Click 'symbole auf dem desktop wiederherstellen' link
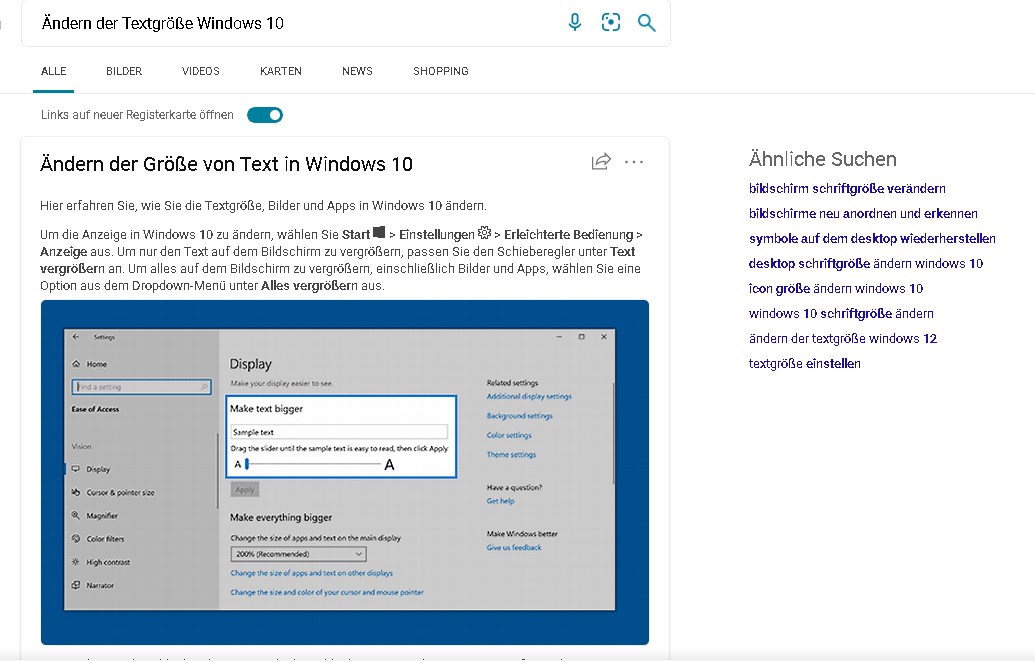Viewport: 1035px width, 661px height. point(872,238)
